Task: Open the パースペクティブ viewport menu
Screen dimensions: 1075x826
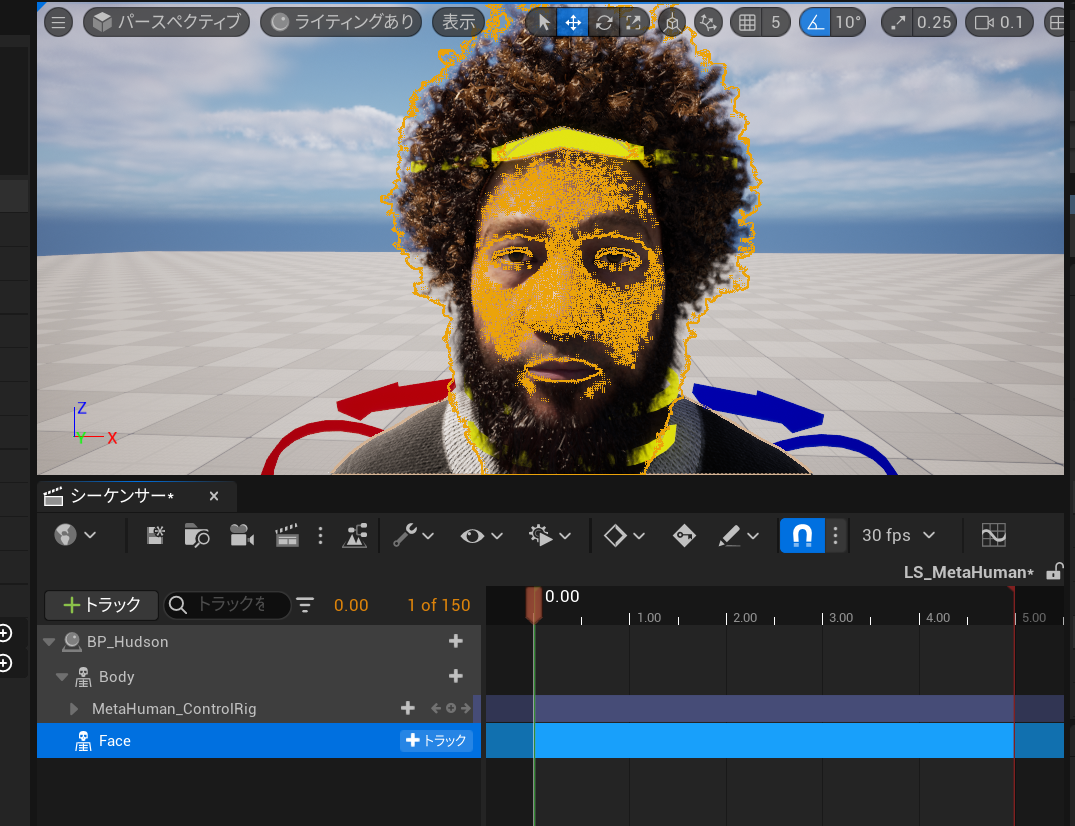Action: coord(167,22)
